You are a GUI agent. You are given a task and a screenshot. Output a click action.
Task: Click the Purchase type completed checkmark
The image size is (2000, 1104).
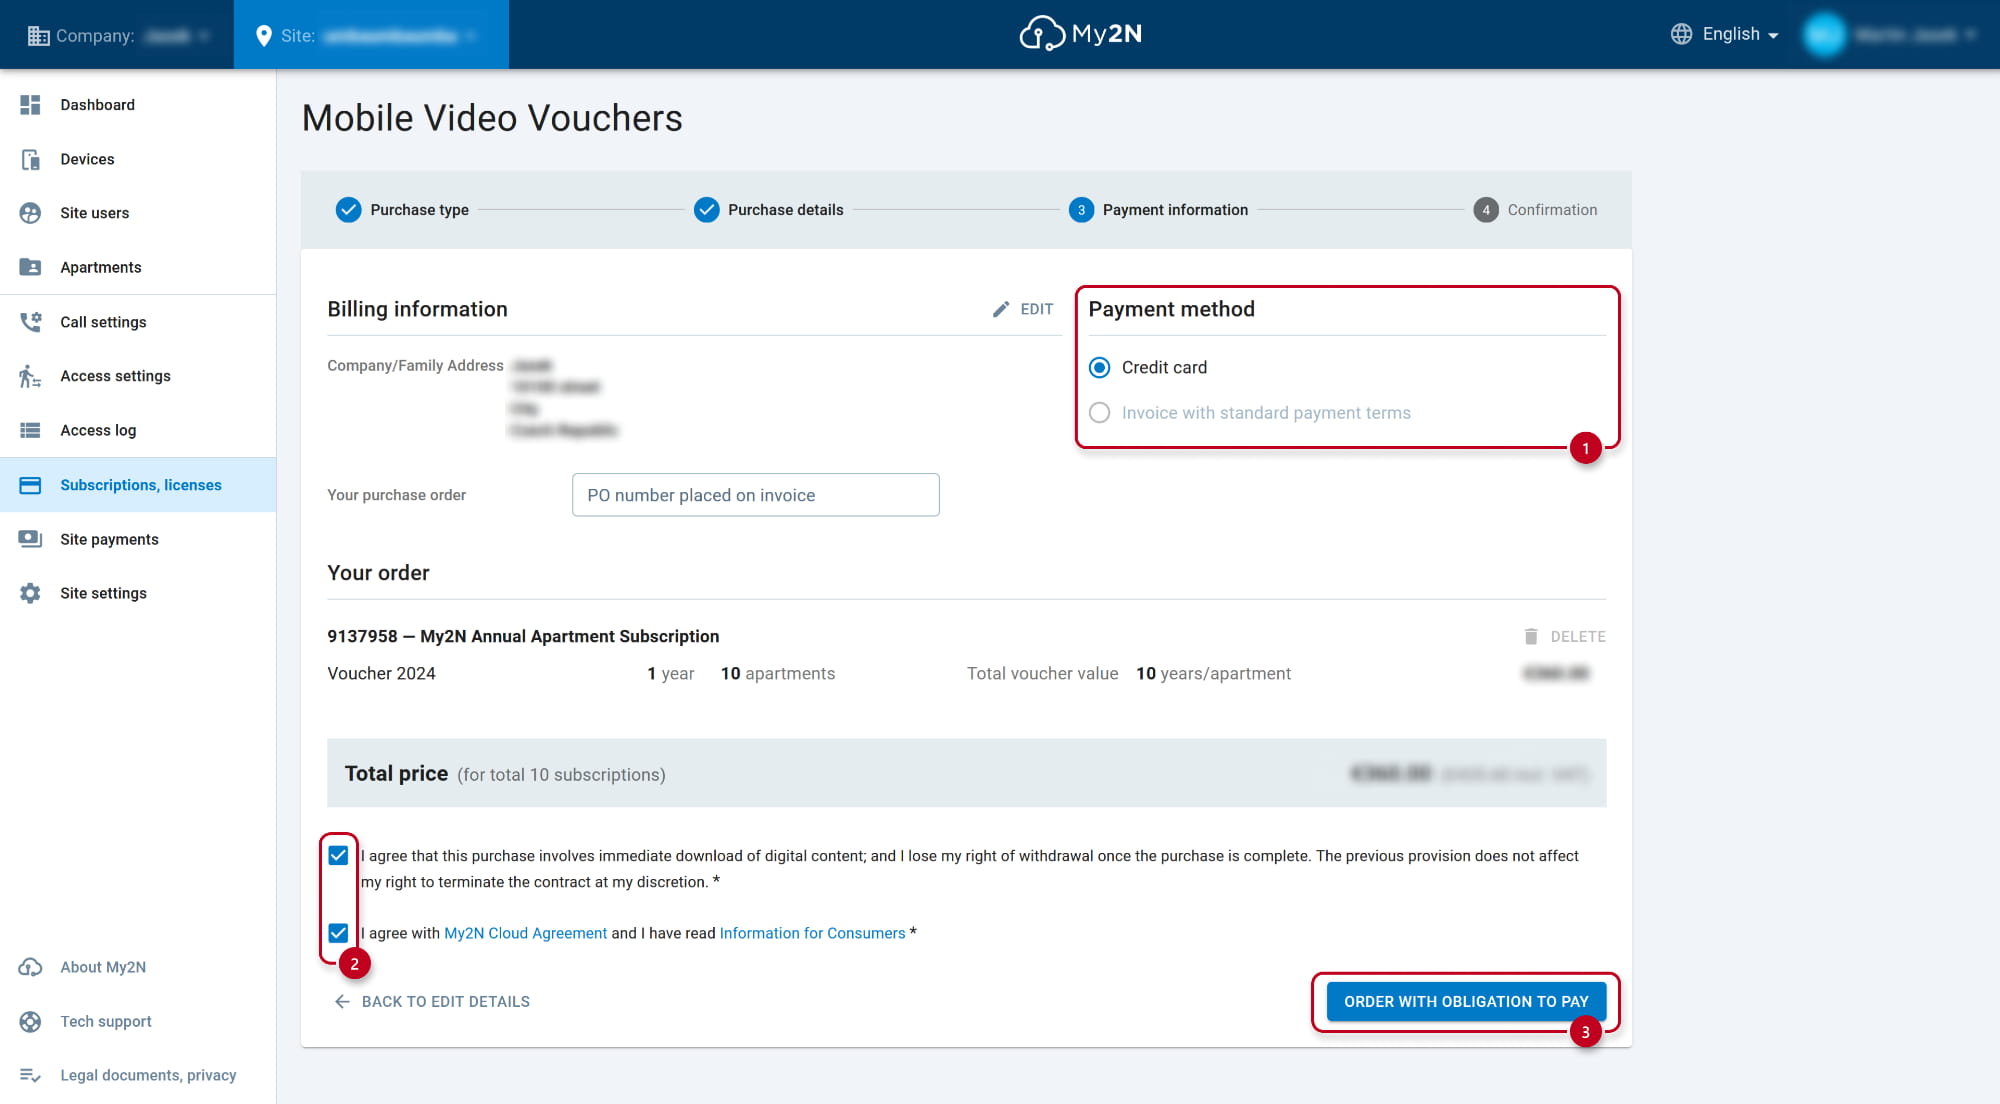click(348, 210)
